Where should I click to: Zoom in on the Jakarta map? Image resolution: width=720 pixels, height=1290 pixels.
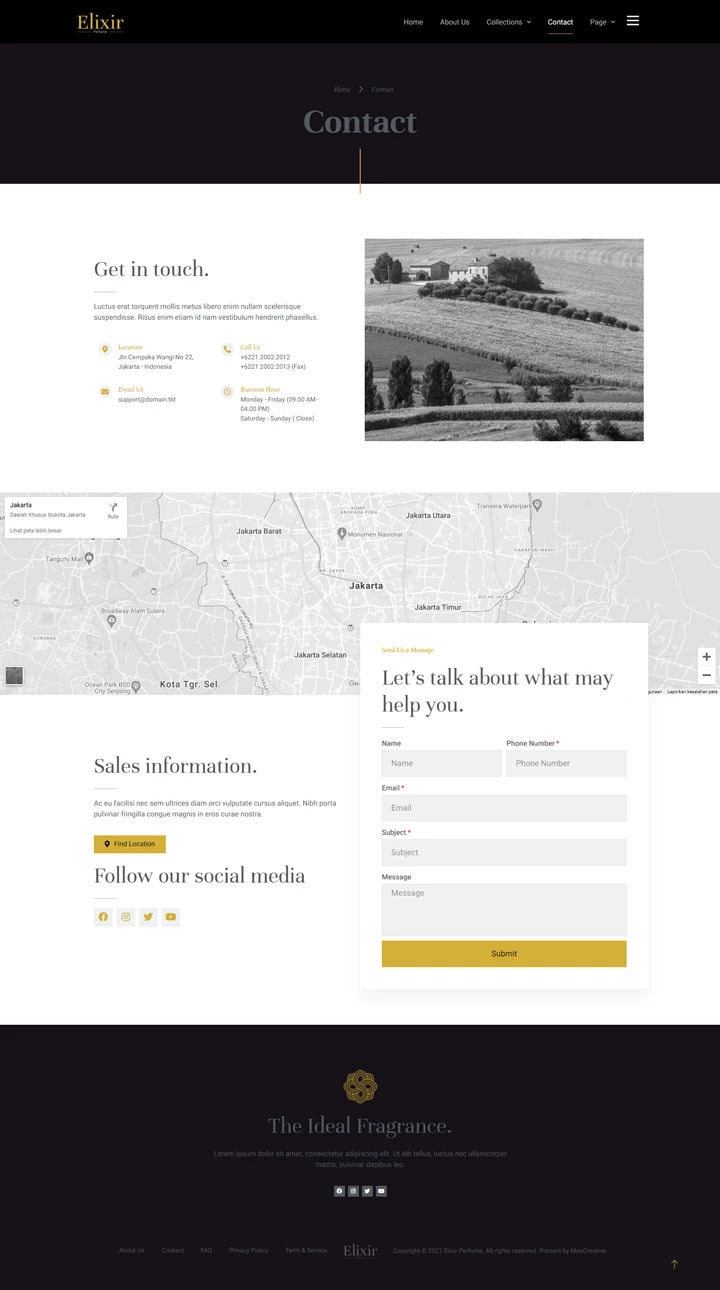point(706,657)
